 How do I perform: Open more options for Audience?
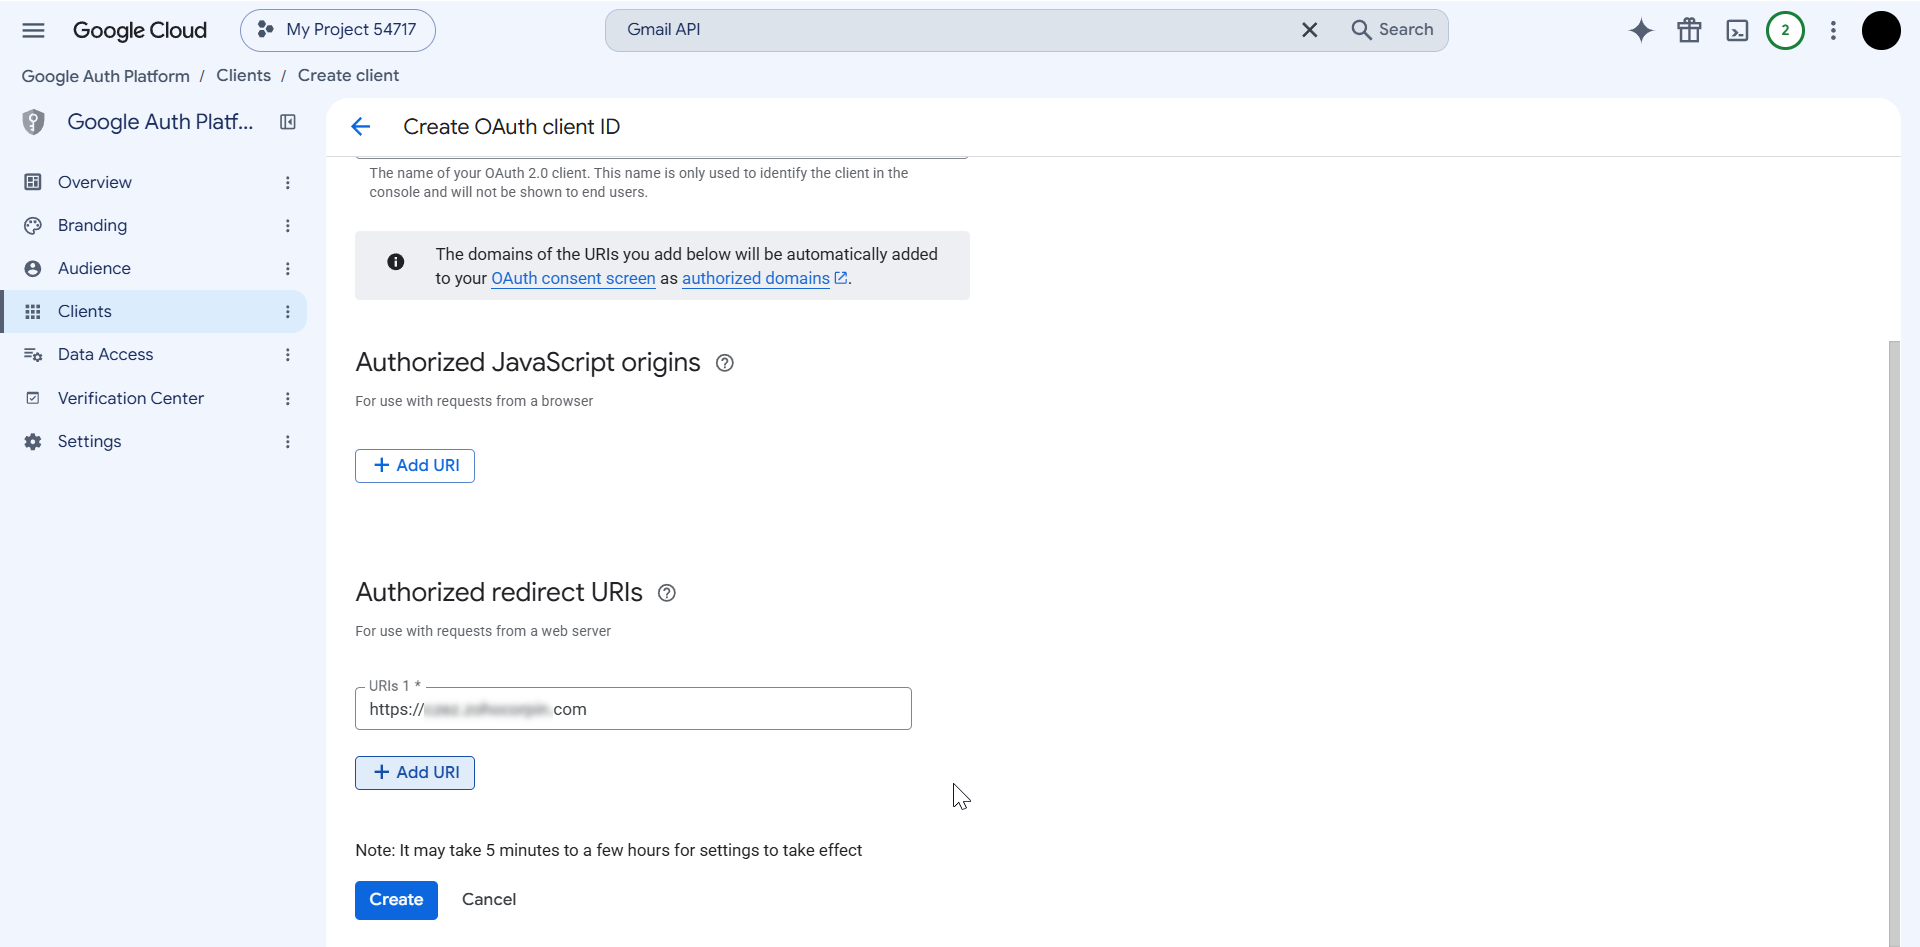click(287, 268)
